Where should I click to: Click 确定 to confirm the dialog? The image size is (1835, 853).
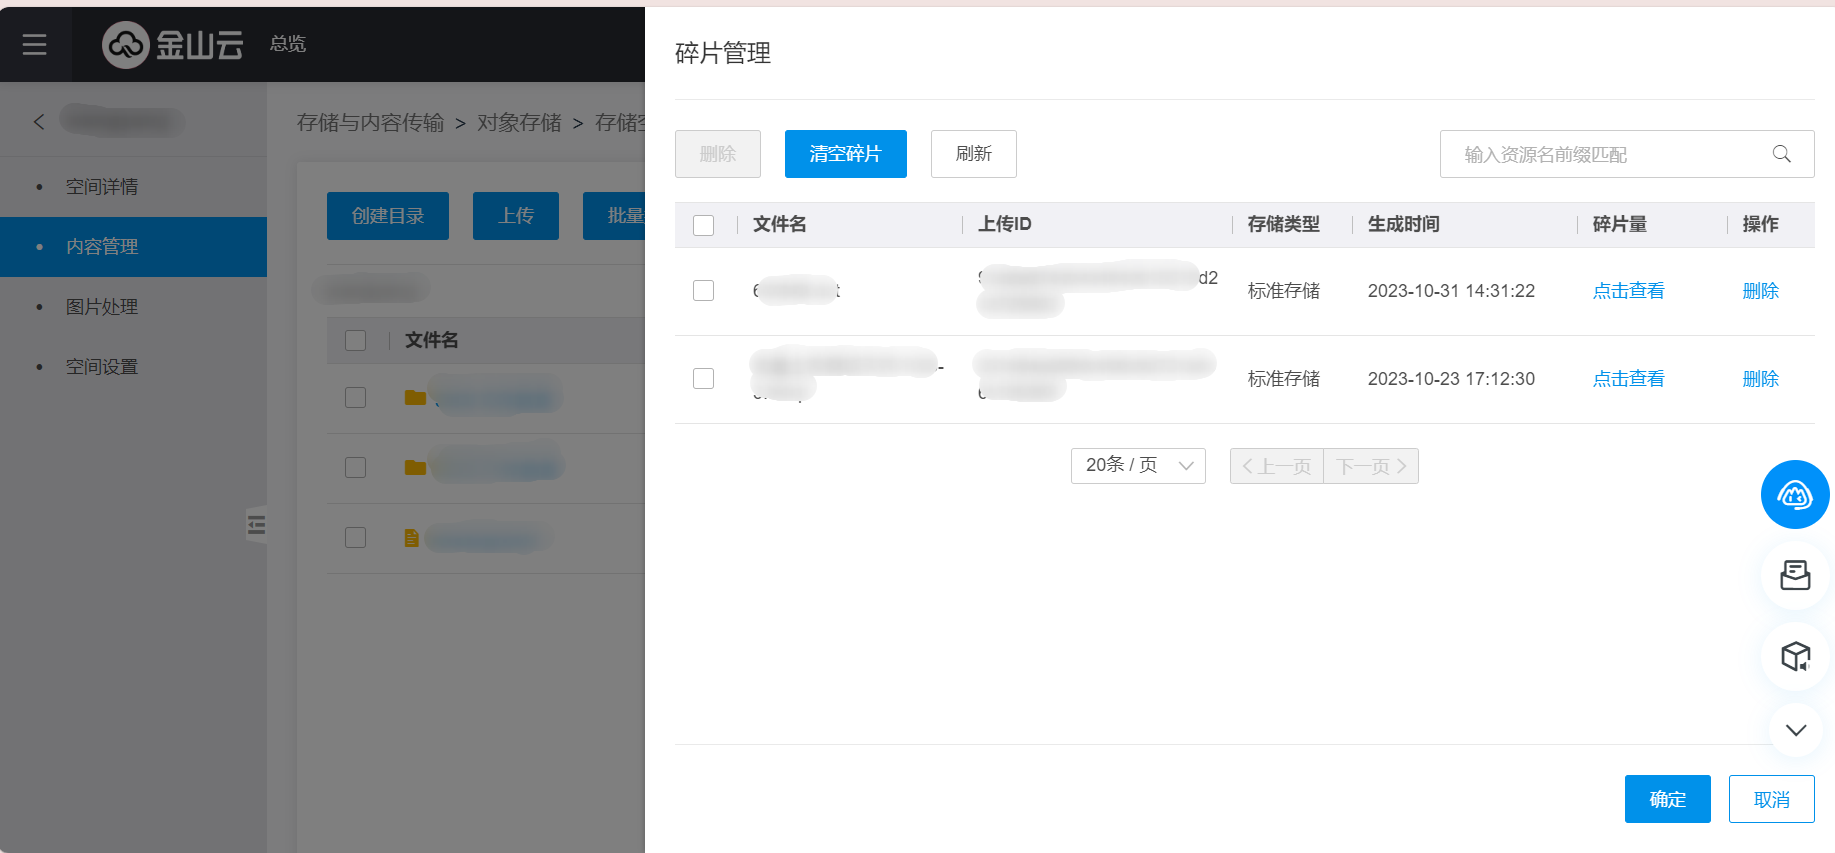pyautogui.click(x=1668, y=799)
